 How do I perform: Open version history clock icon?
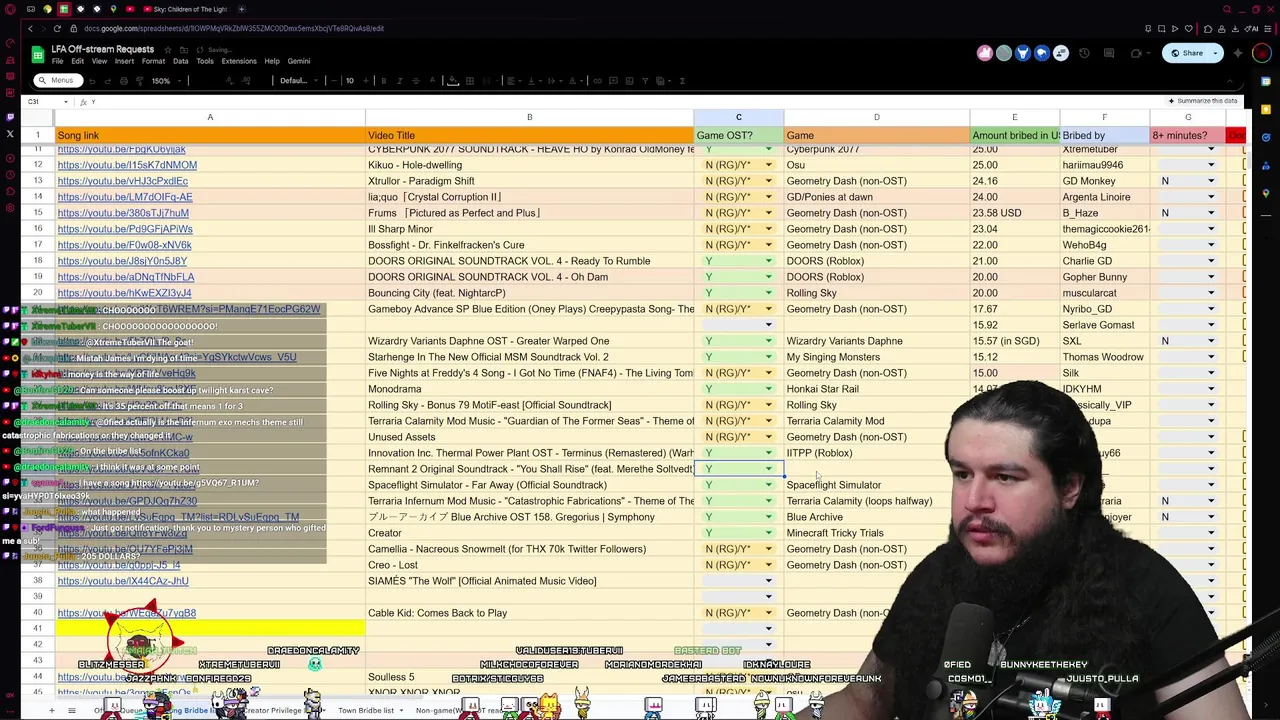(x=1084, y=53)
